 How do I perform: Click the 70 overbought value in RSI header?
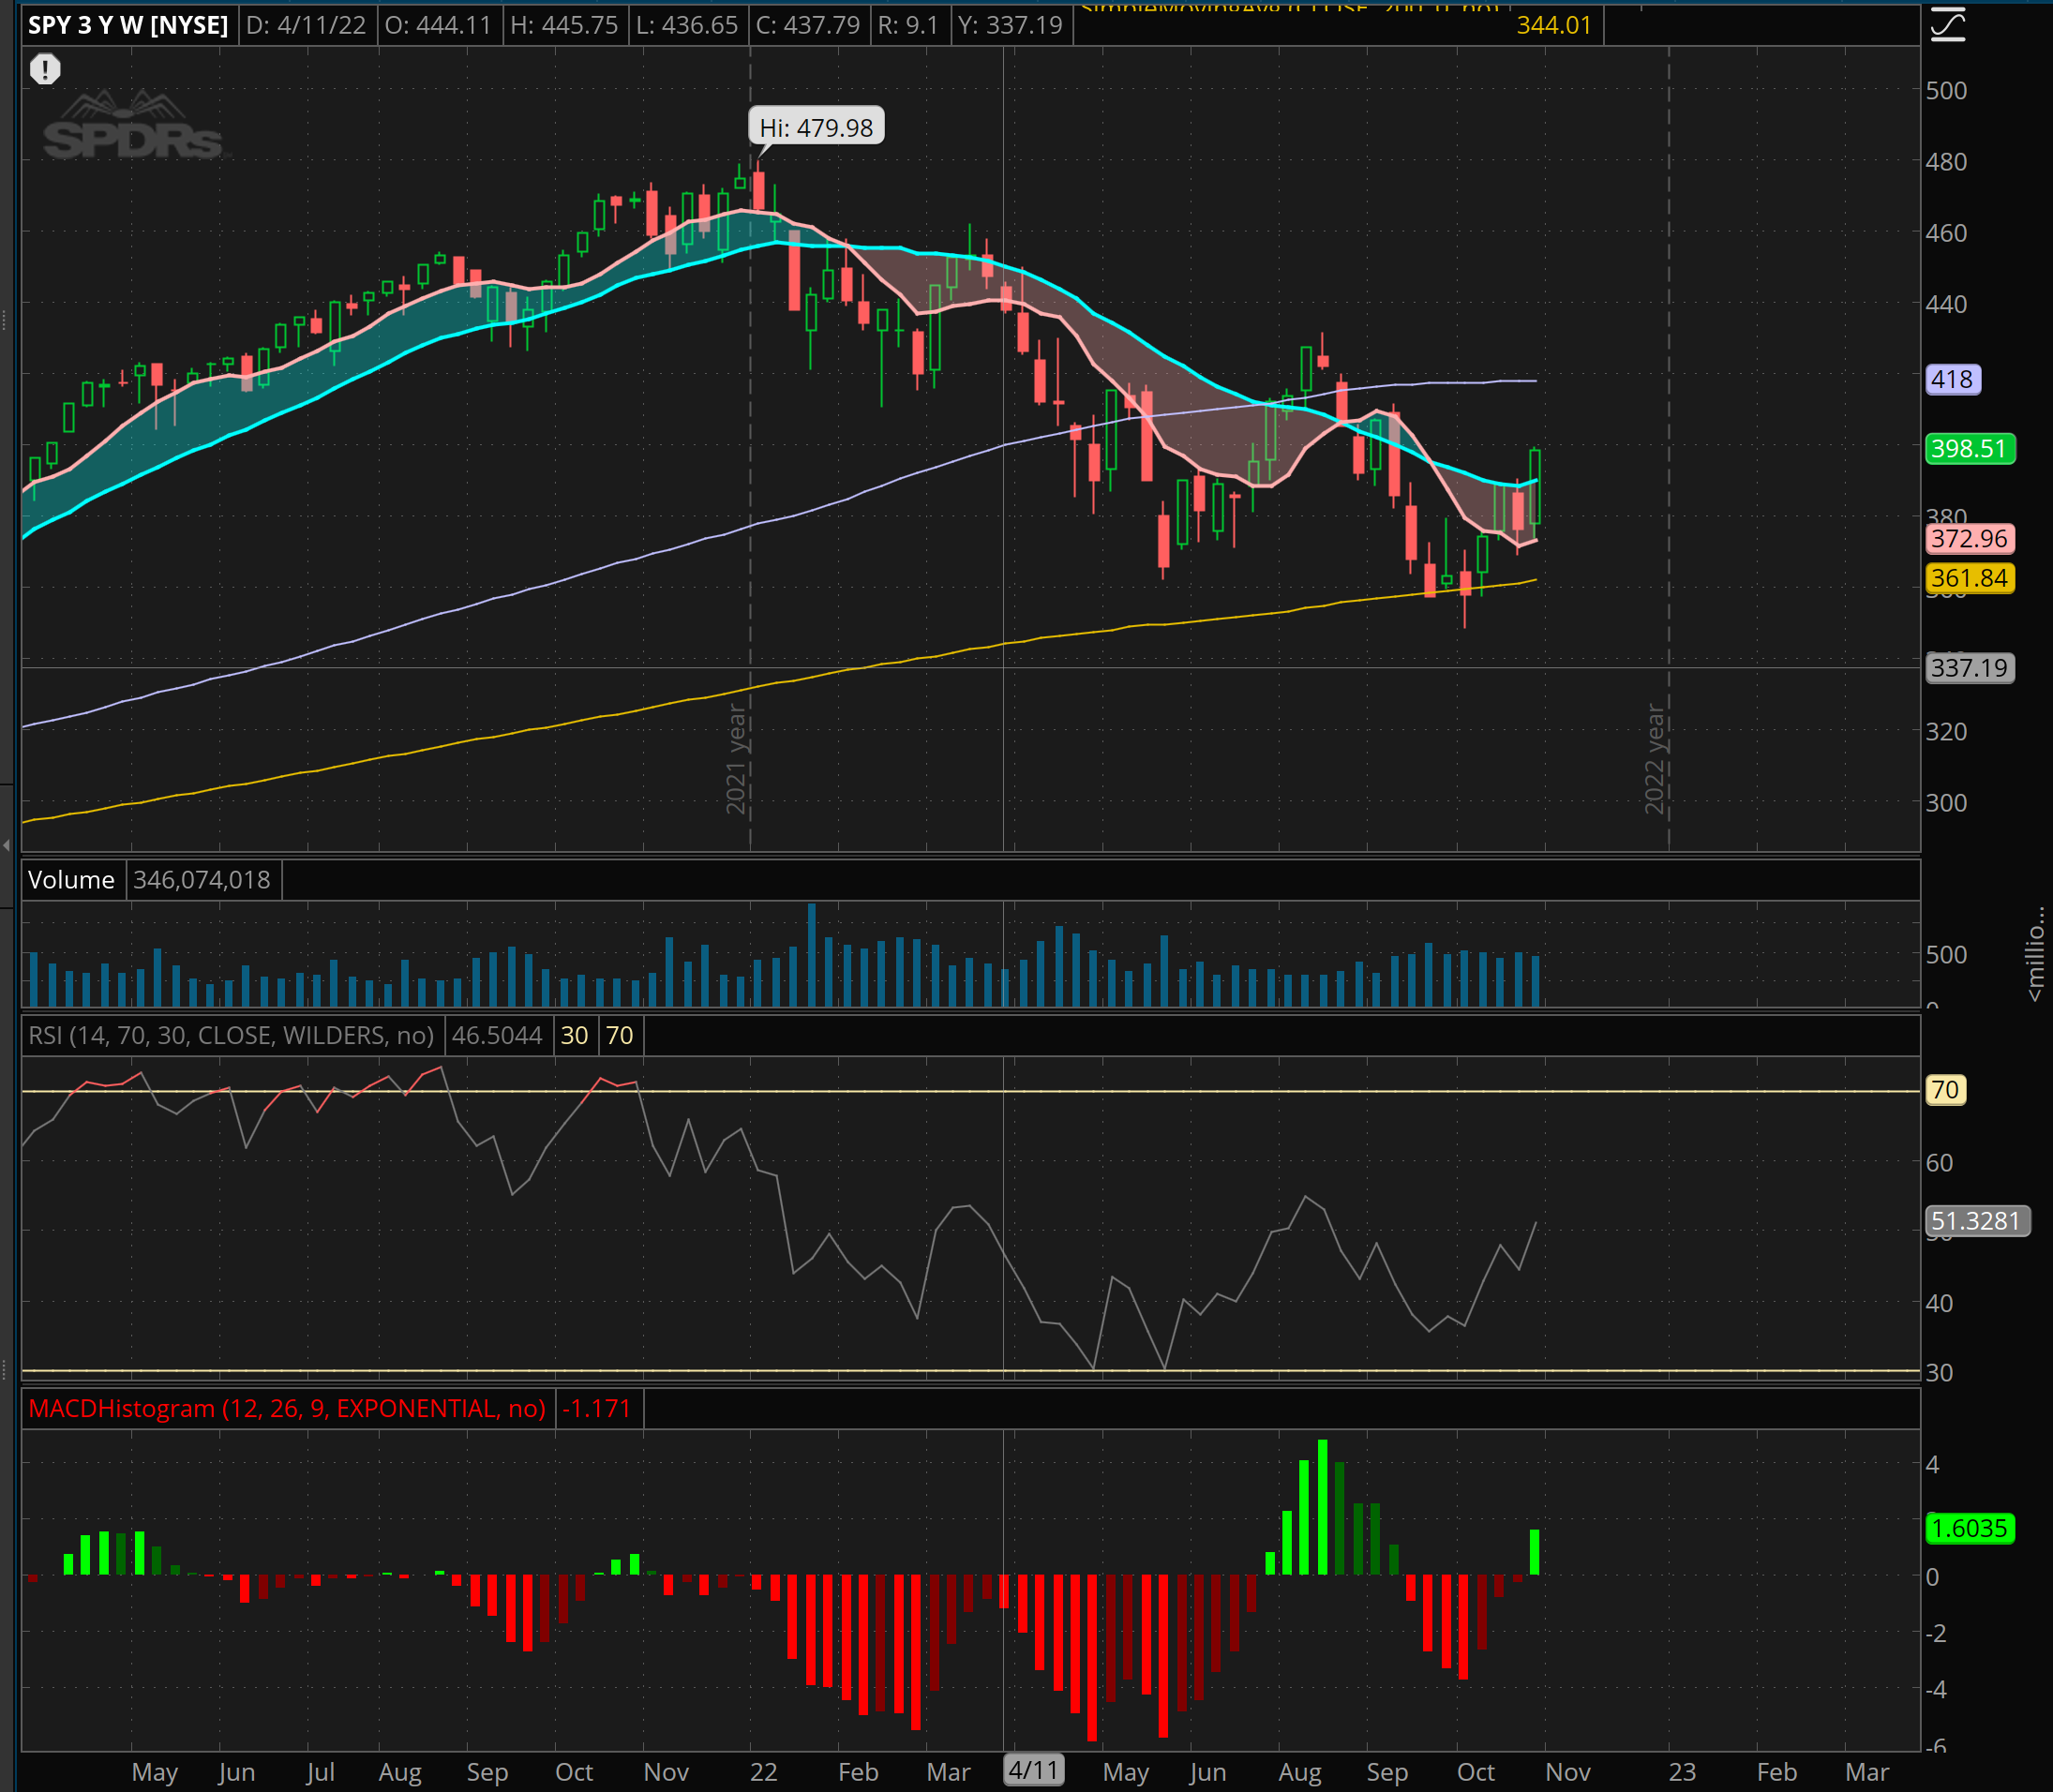coord(620,1035)
